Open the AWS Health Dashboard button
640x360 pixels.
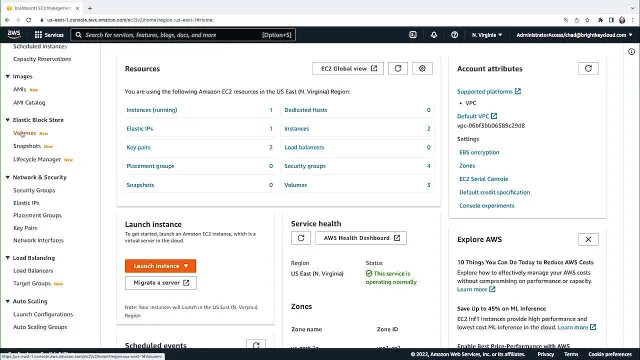tap(361, 238)
